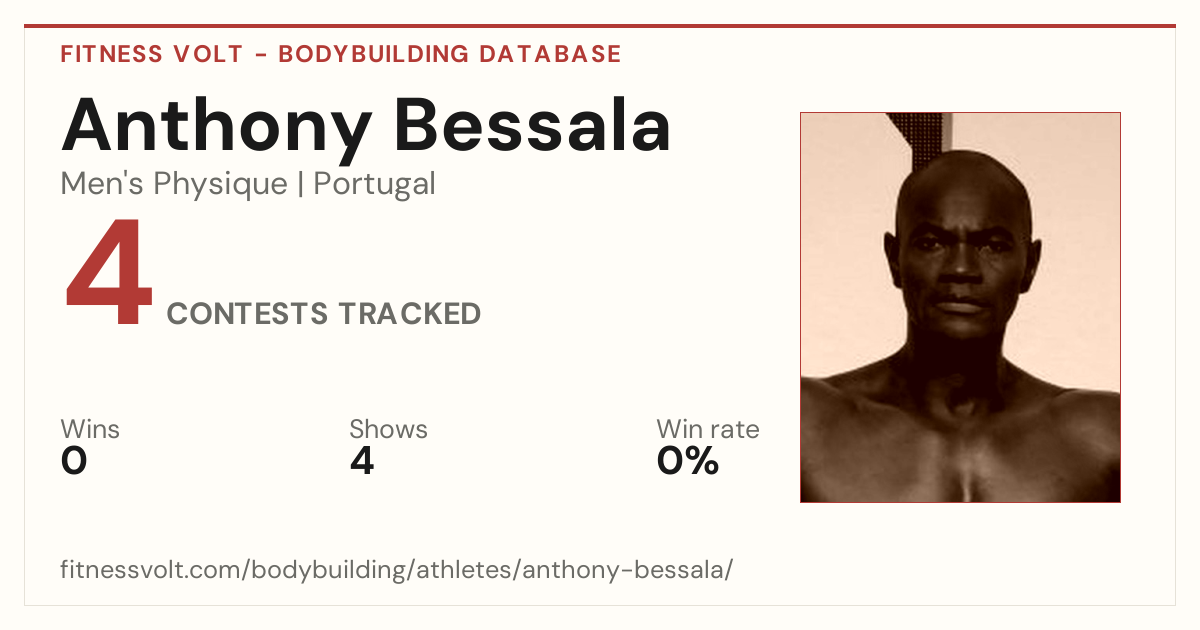Click the red top border line
Image resolution: width=1200 pixels, height=630 pixels.
pyautogui.click(x=600, y=26)
